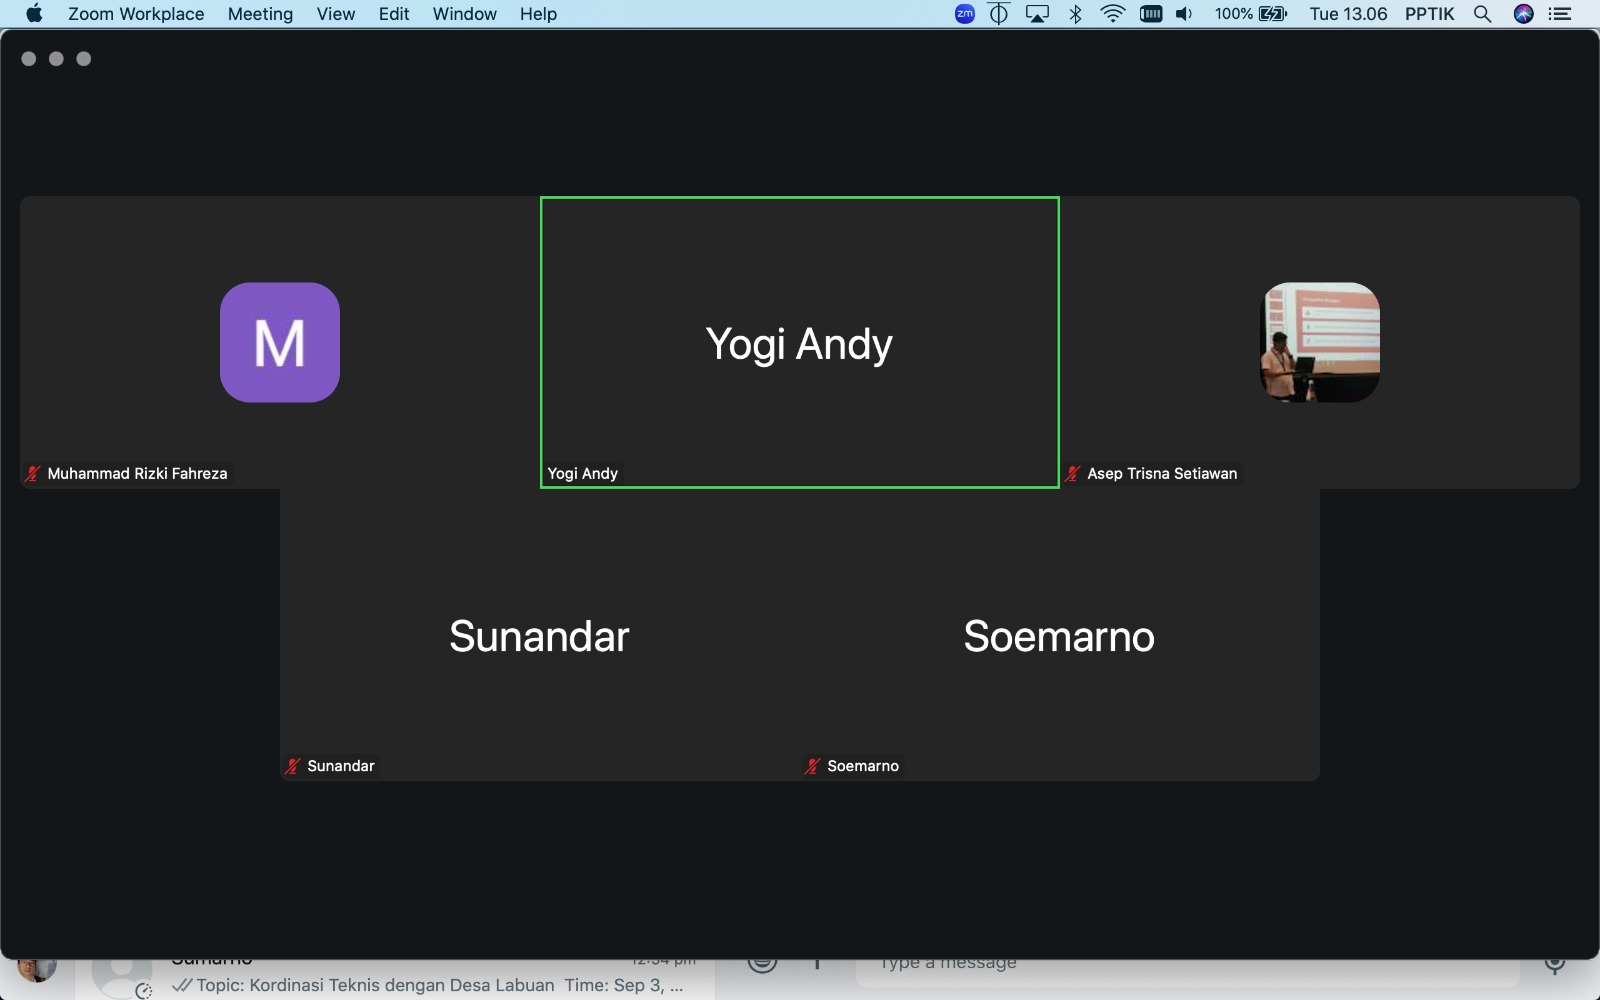
Task: Open the Edit menu
Action: 394,14
